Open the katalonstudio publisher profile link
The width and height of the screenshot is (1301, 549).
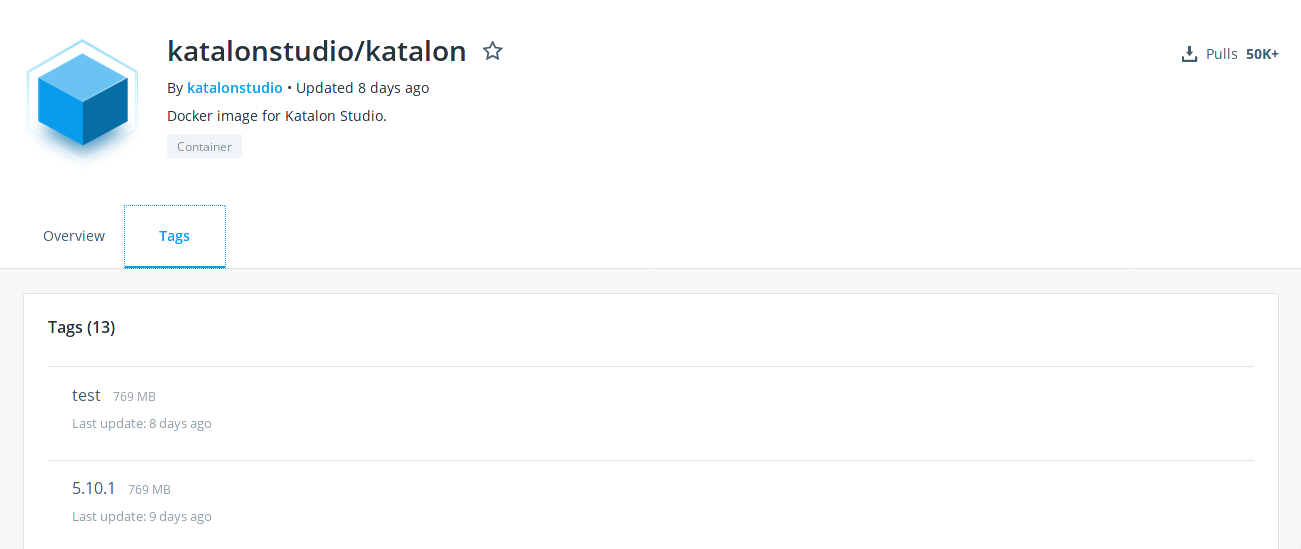pyautogui.click(x=235, y=88)
